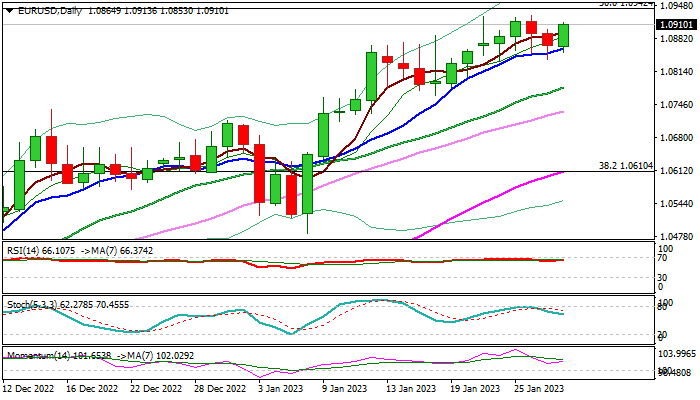Click the 22 Dec 2022 date label
700x400 pixels.
click(x=156, y=388)
